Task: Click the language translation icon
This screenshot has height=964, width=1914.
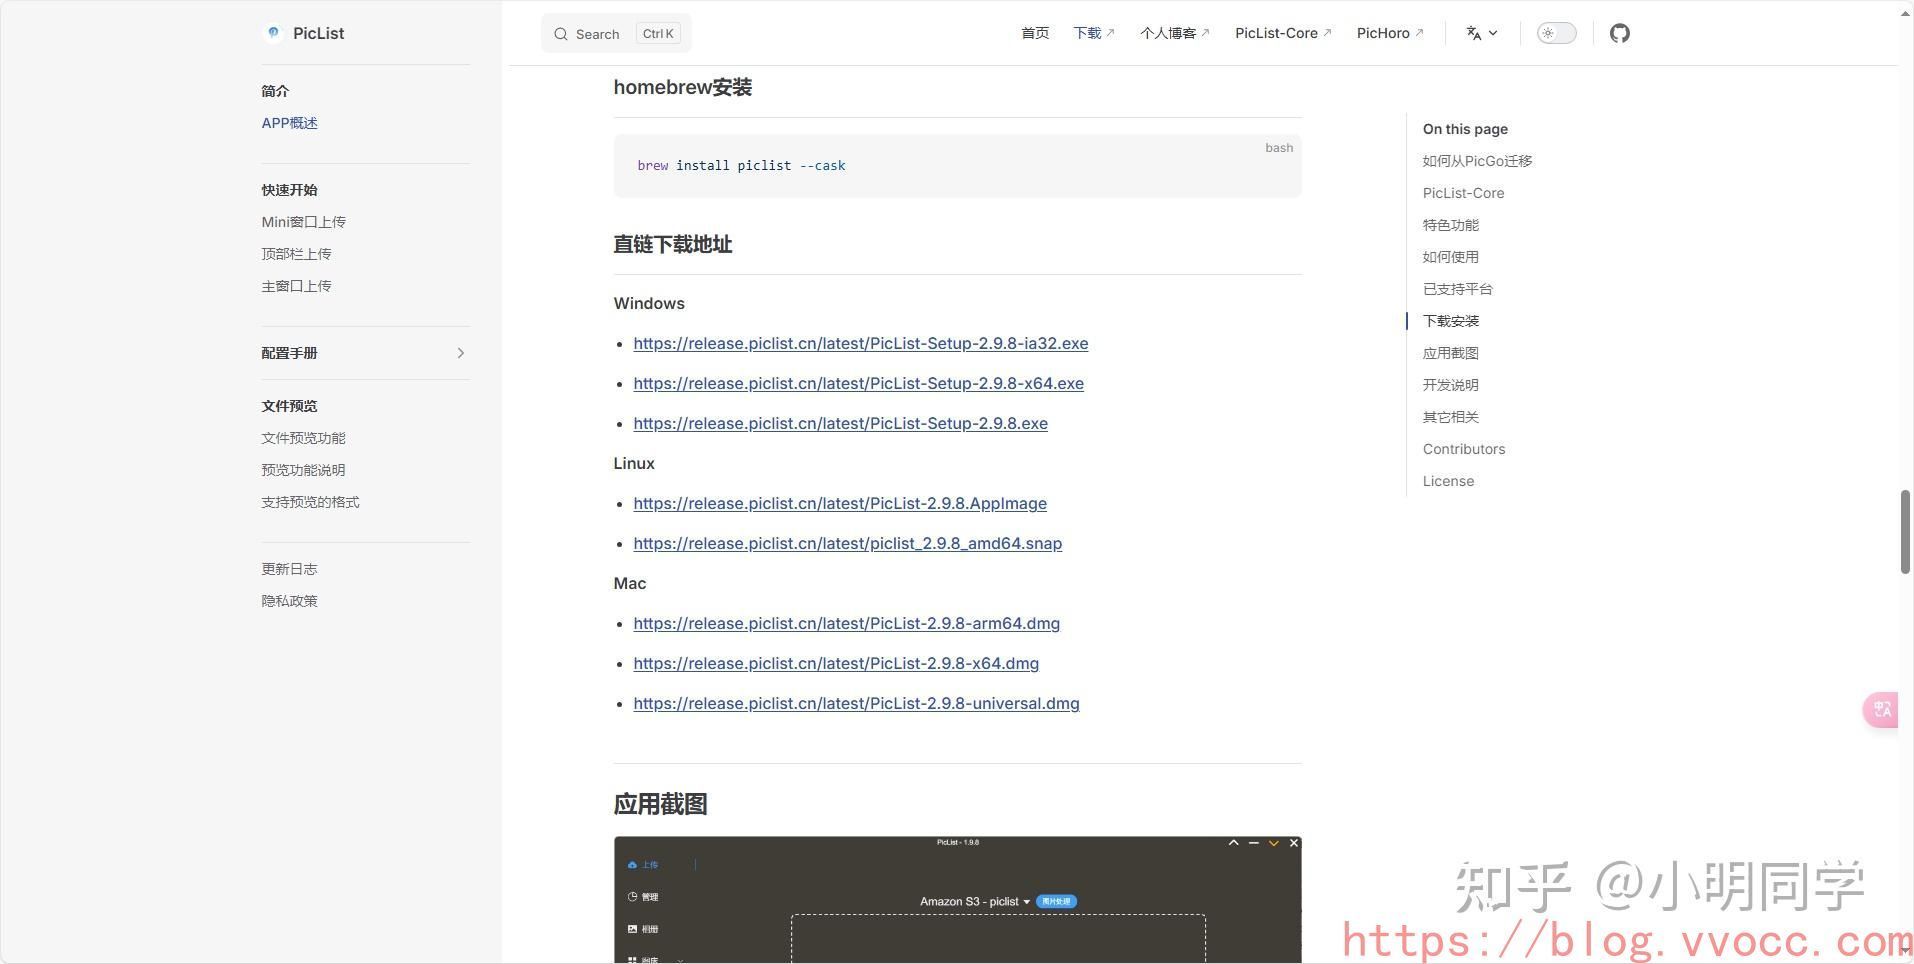Action: (x=1473, y=33)
